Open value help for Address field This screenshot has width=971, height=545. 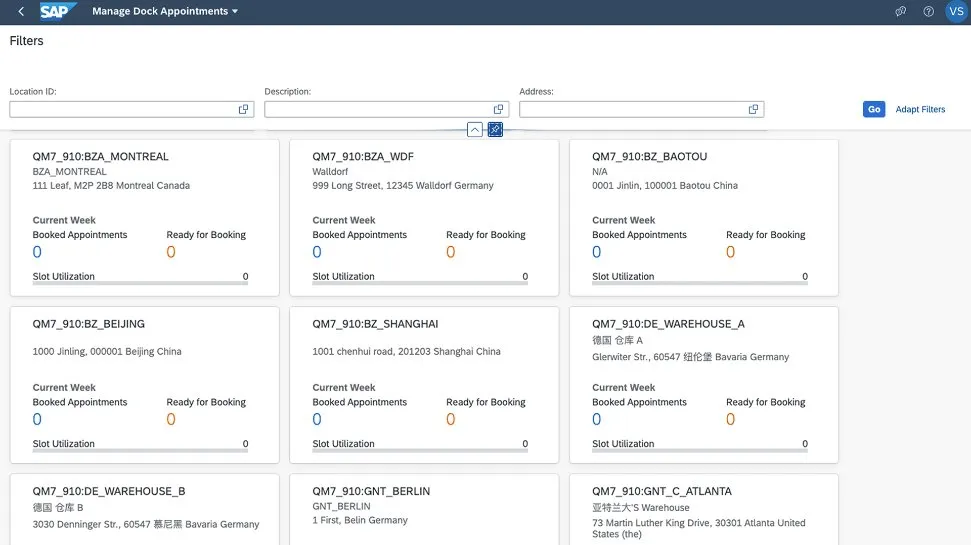tap(753, 109)
